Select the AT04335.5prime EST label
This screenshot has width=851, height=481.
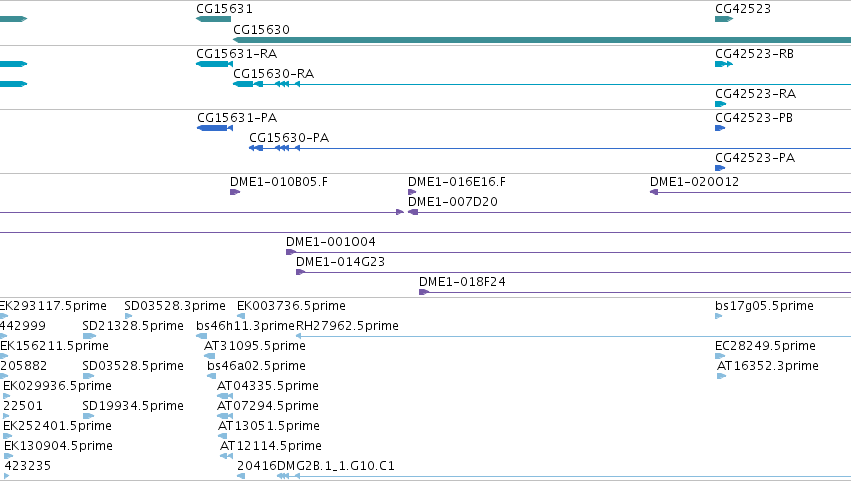(x=268, y=387)
